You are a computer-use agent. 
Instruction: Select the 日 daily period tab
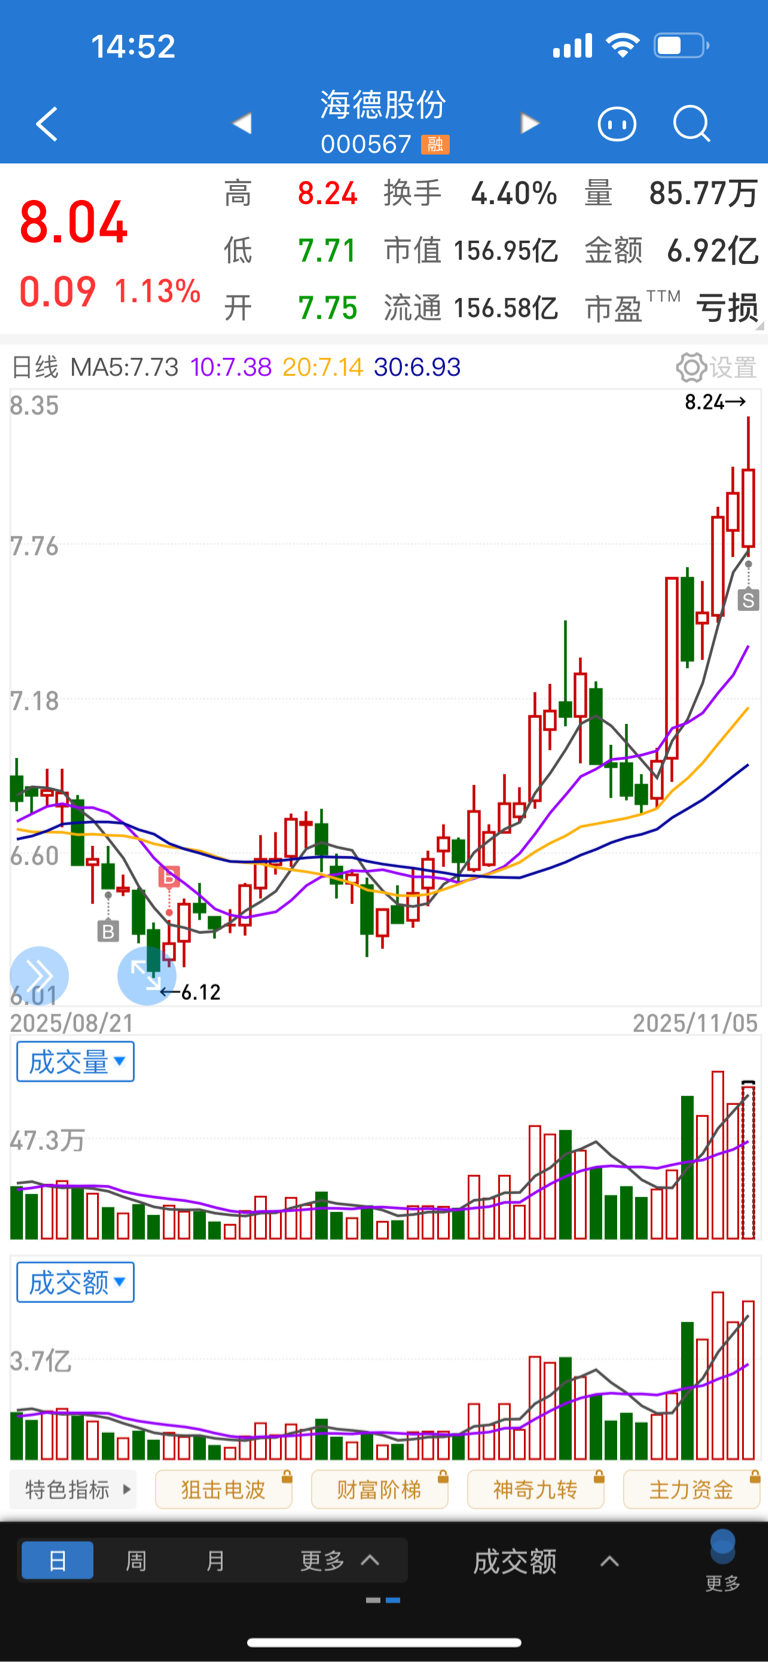57,1560
